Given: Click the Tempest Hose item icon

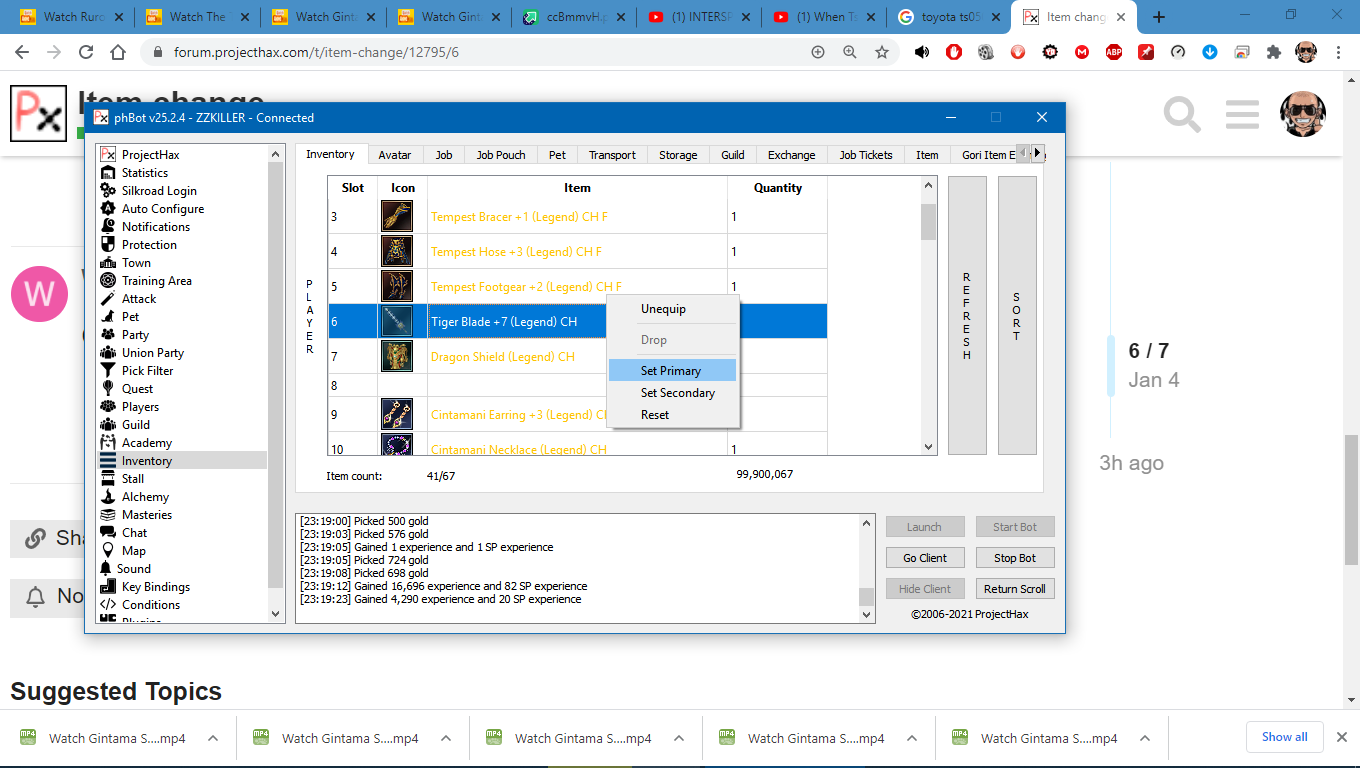Looking at the screenshot, I should (396, 252).
